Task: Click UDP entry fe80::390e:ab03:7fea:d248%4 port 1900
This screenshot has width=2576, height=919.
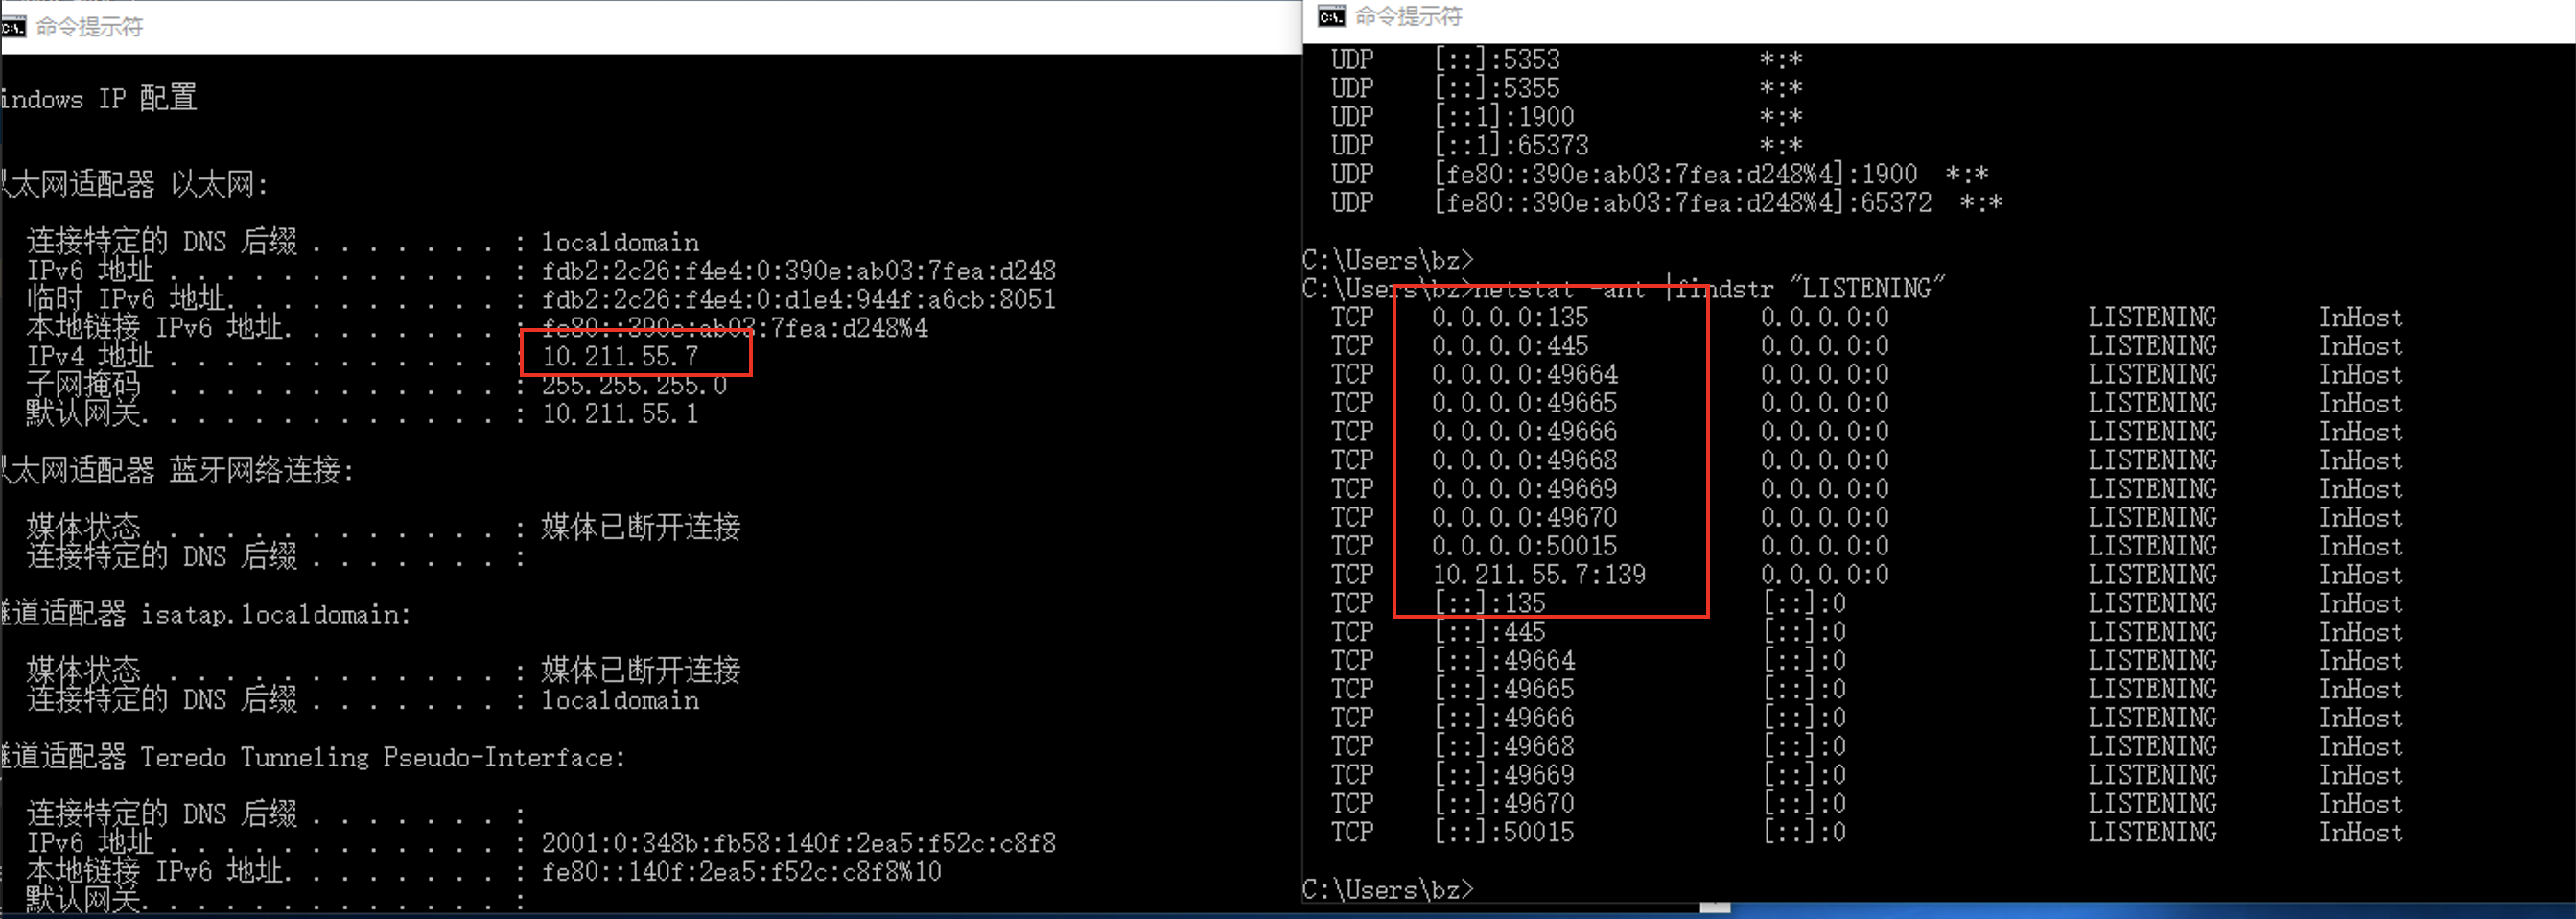Action: coord(1676,174)
